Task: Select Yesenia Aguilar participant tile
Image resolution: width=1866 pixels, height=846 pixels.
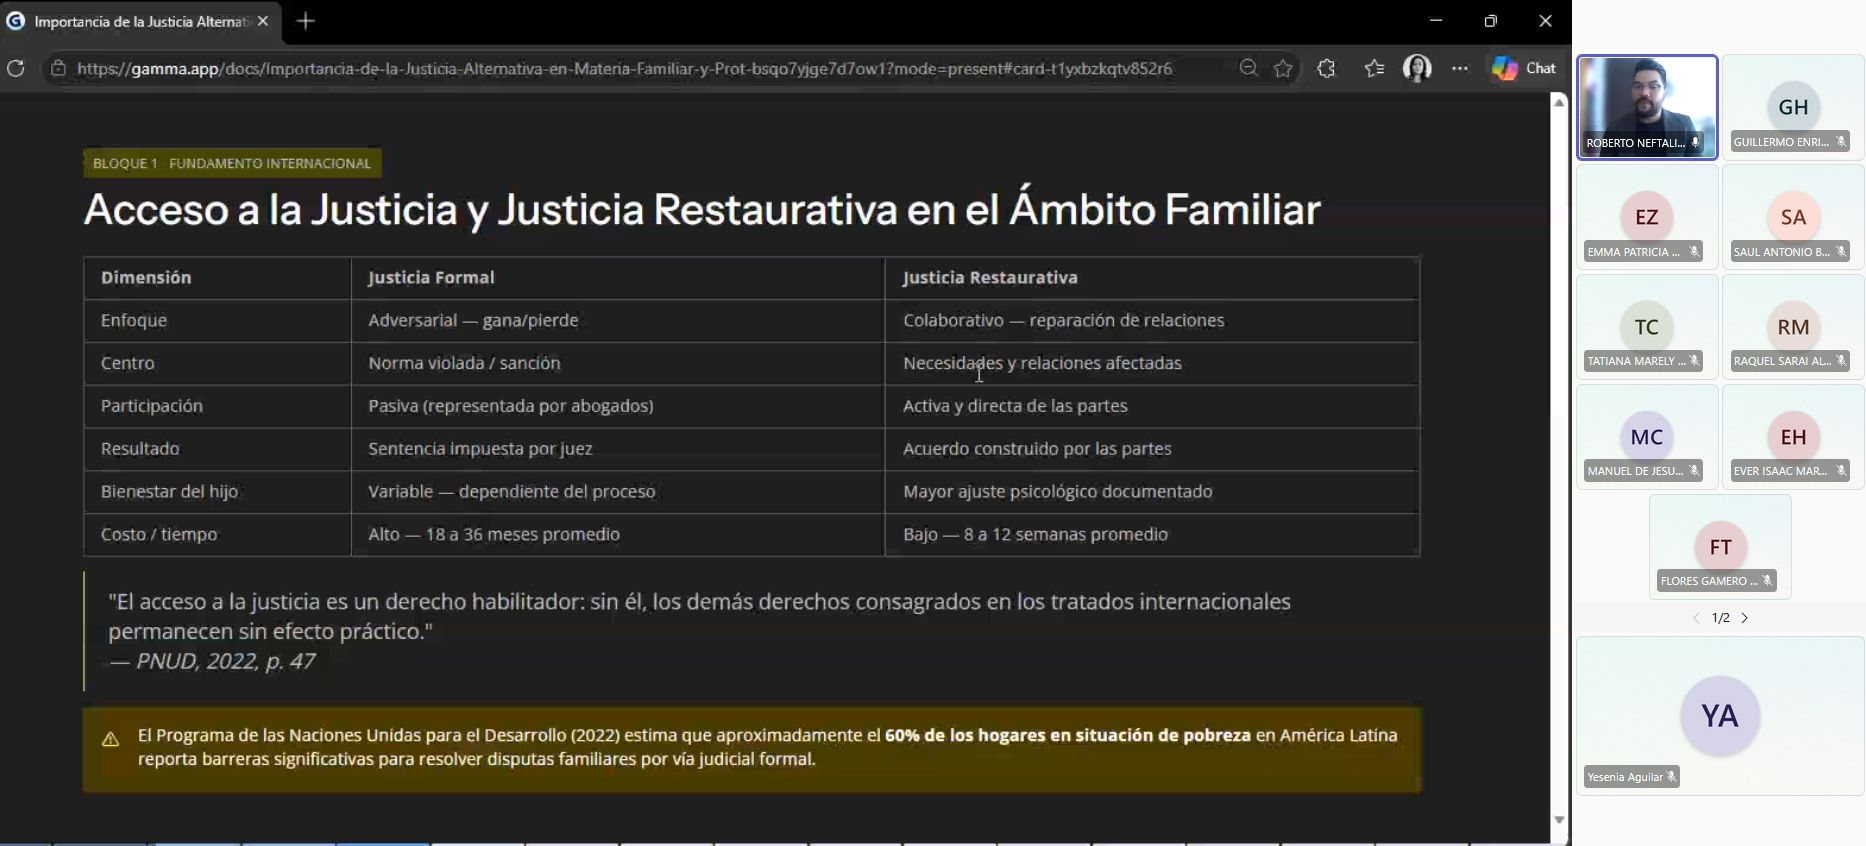Action: pyautogui.click(x=1720, y=716)
